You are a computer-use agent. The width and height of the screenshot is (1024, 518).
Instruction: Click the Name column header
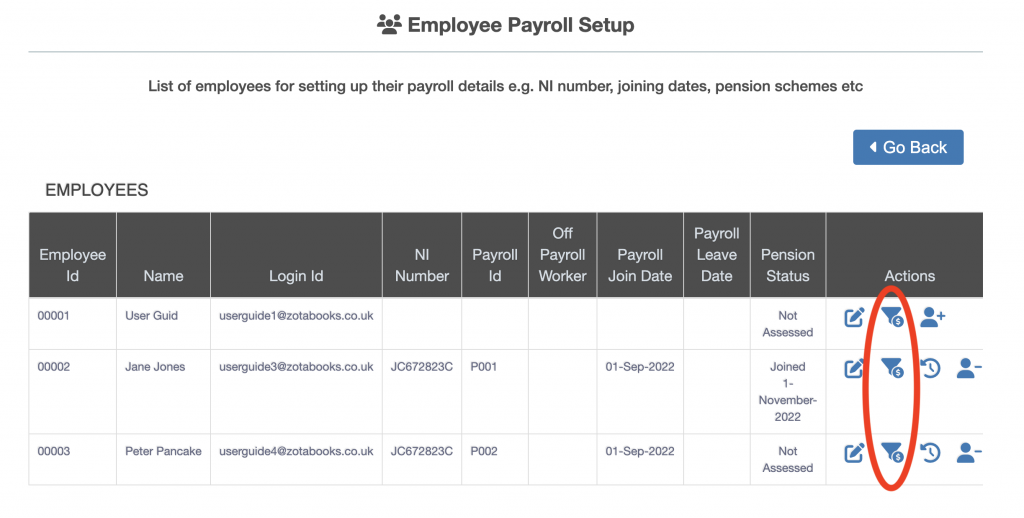click(x=163, y=276)
